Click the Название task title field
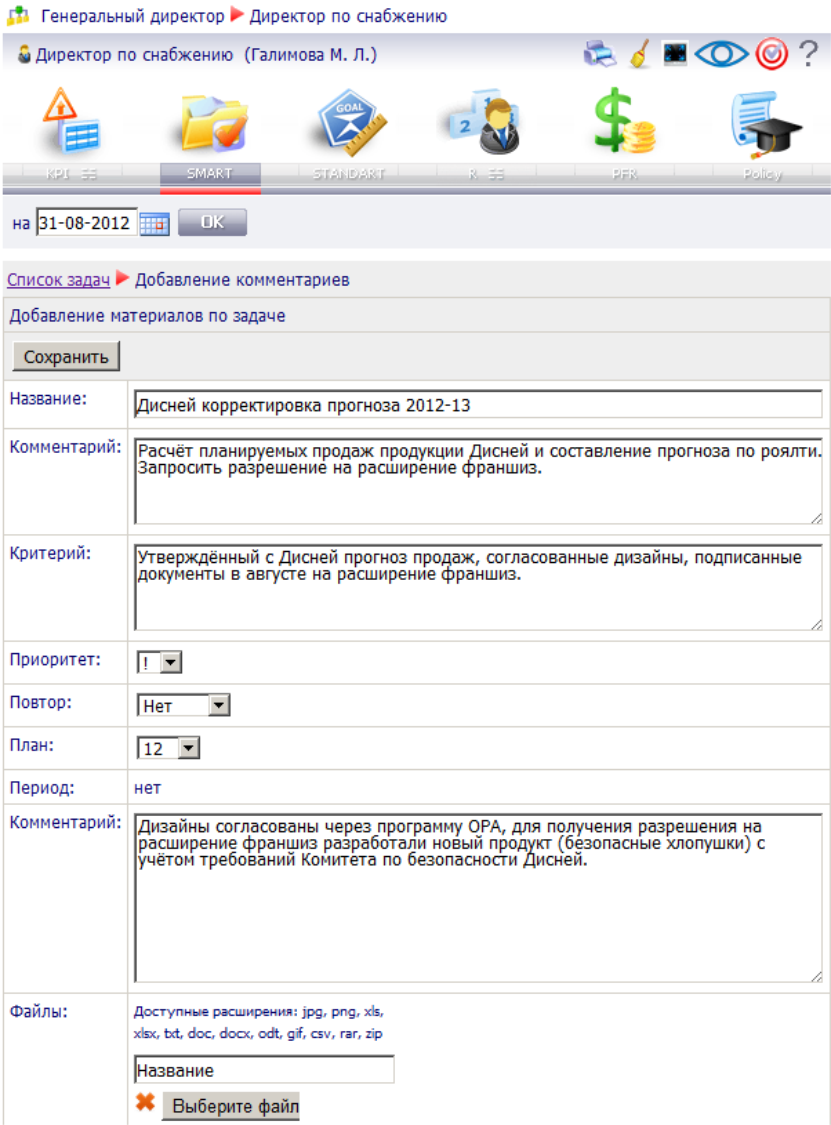 [478, 405]
